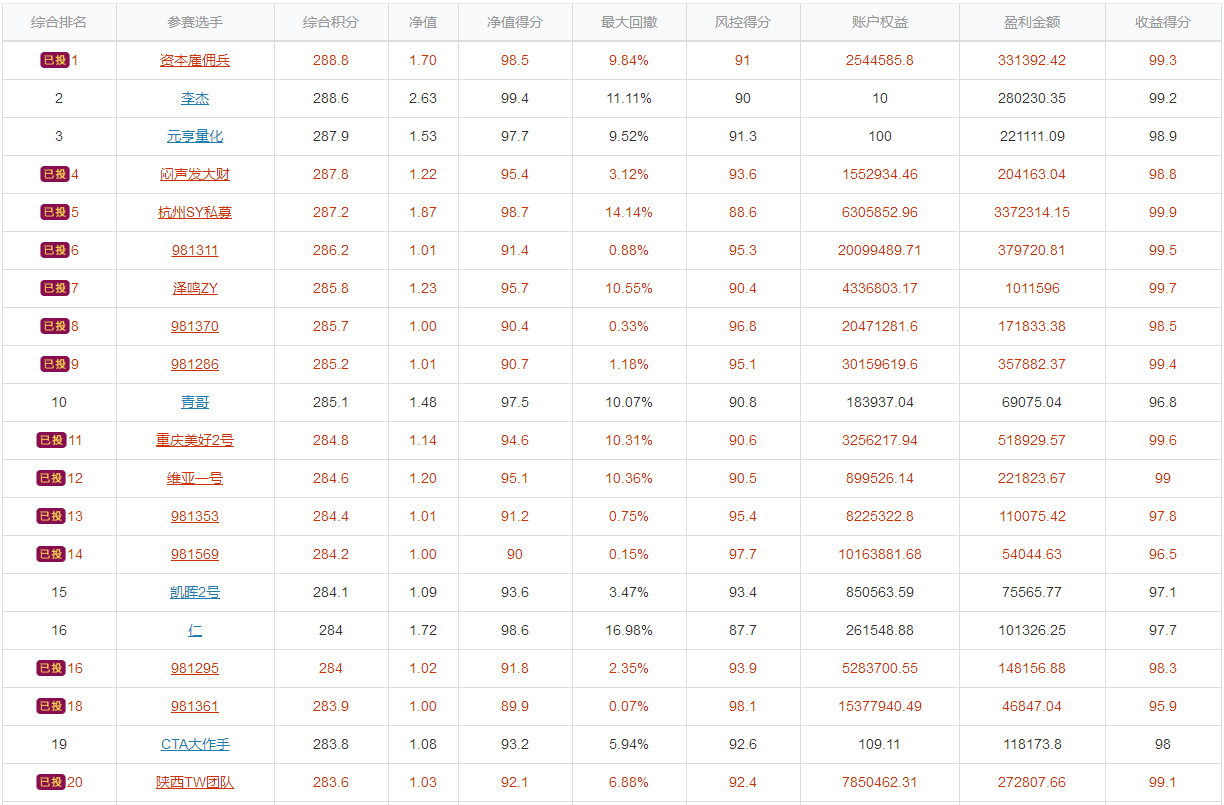This screenshot has width=1224, height=805.
Task: Open contestant 资本雇佣兵 profile link
Action: pyautogui.click(x=195, y=60)
